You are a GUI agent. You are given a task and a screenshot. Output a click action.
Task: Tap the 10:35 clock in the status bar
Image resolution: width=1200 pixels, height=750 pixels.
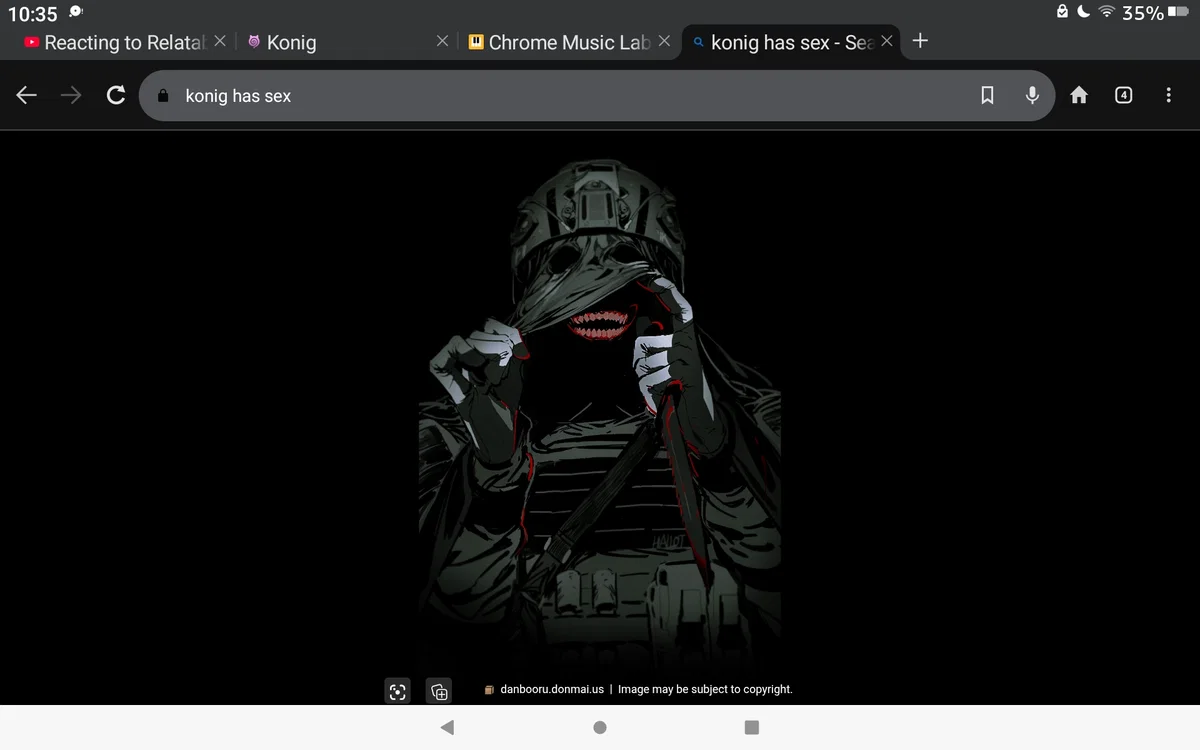click(33, 14)
